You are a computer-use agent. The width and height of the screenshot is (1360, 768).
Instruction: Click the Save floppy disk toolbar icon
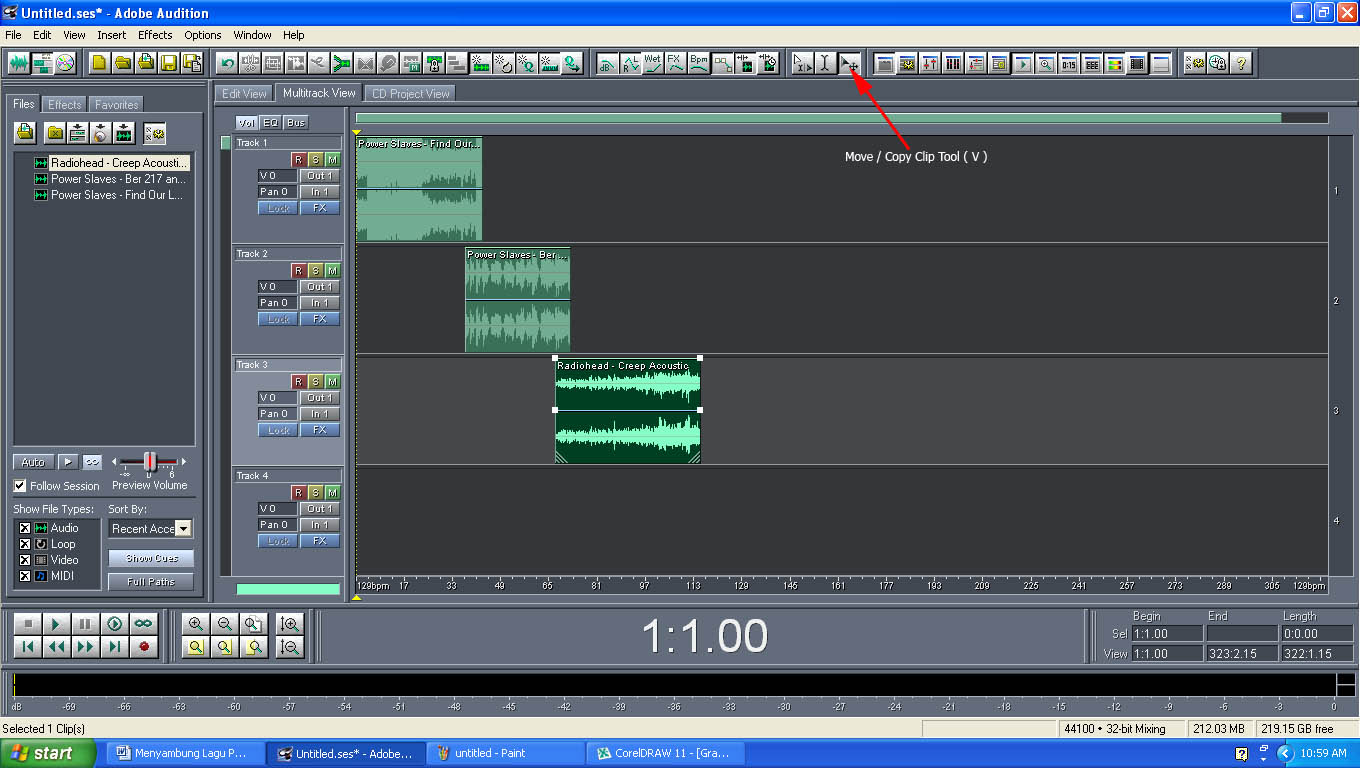(x=169, y=63)
